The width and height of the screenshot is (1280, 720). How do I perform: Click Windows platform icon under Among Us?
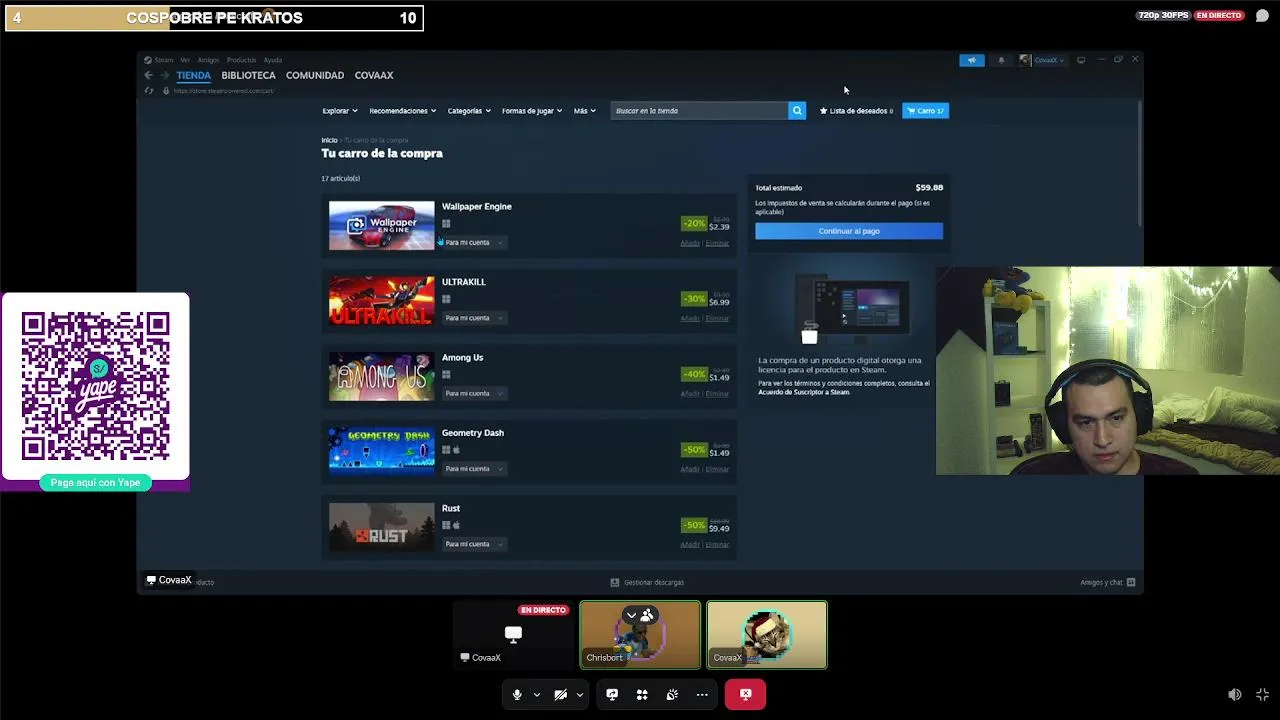[446, 375]
